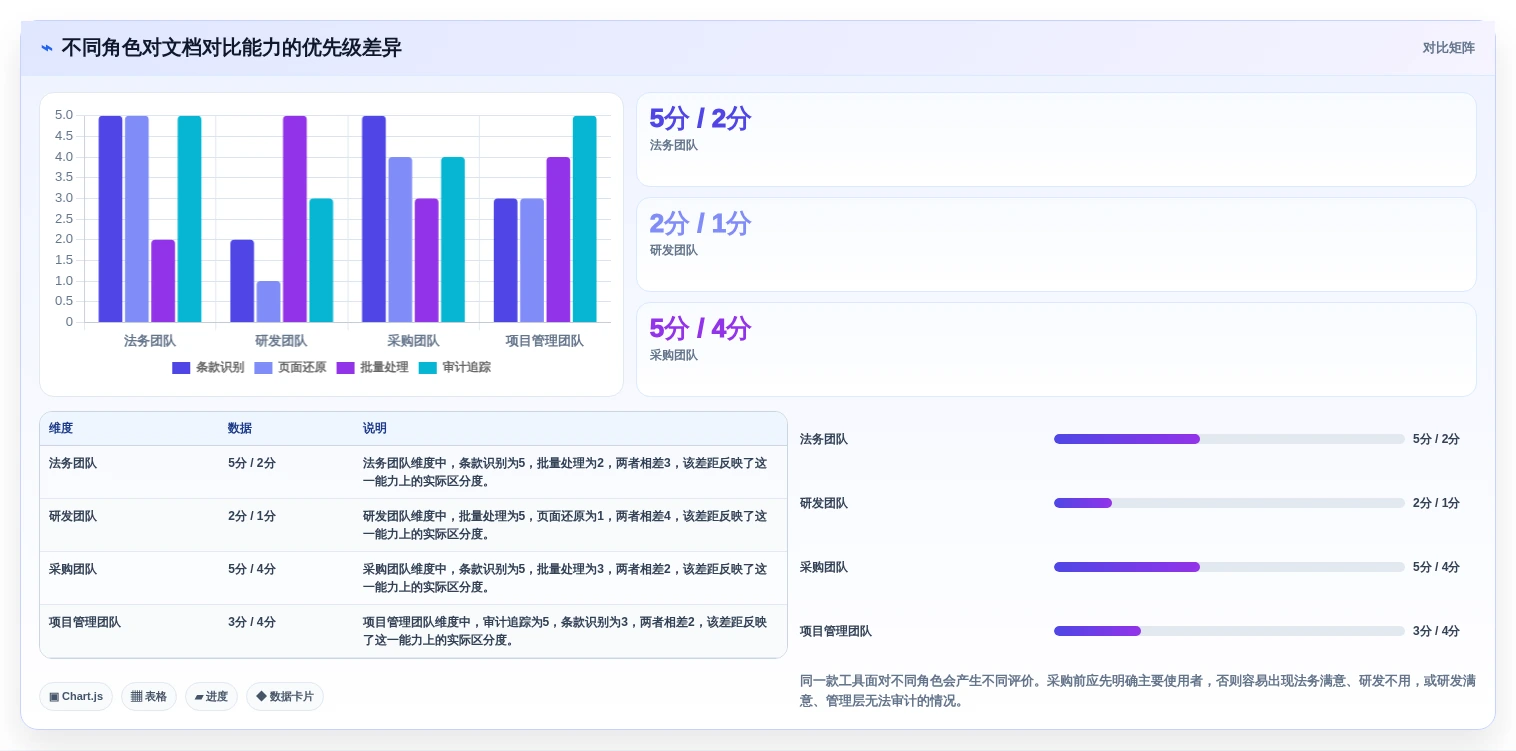Click the lightning icon beside the title
The image size is (1516, 751).
47,48
